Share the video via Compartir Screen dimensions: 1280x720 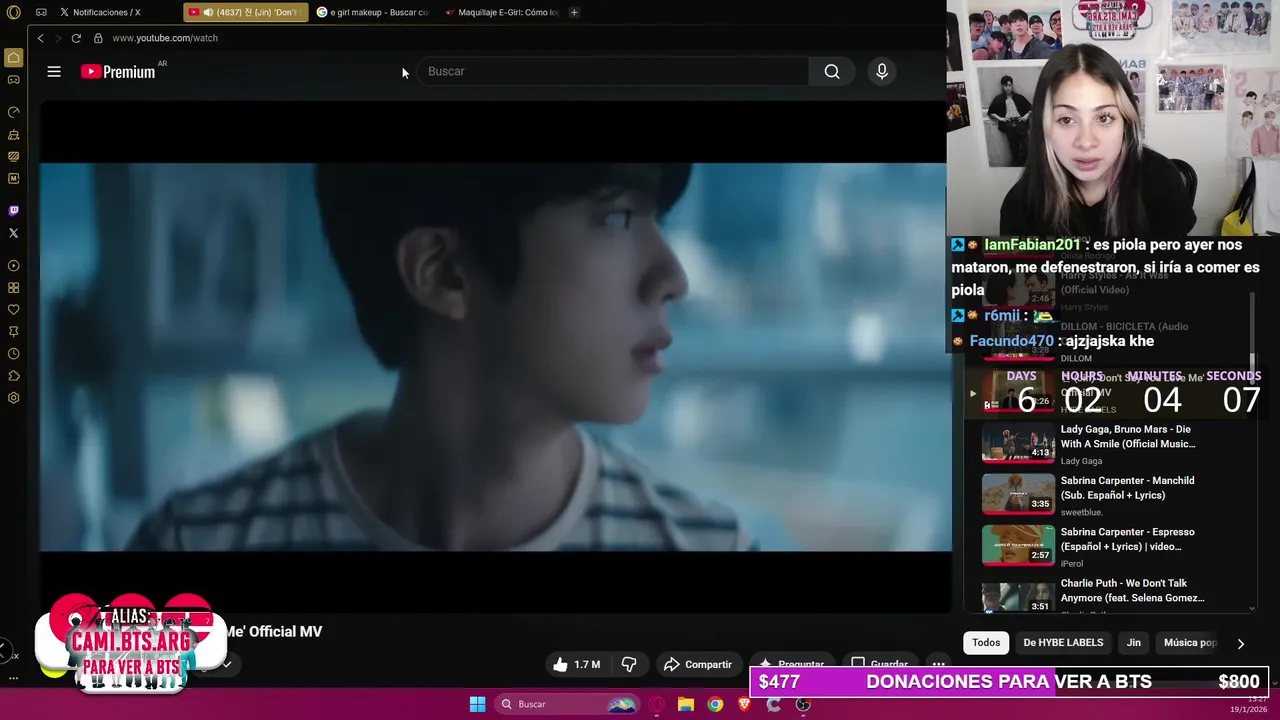click(698, 664)
